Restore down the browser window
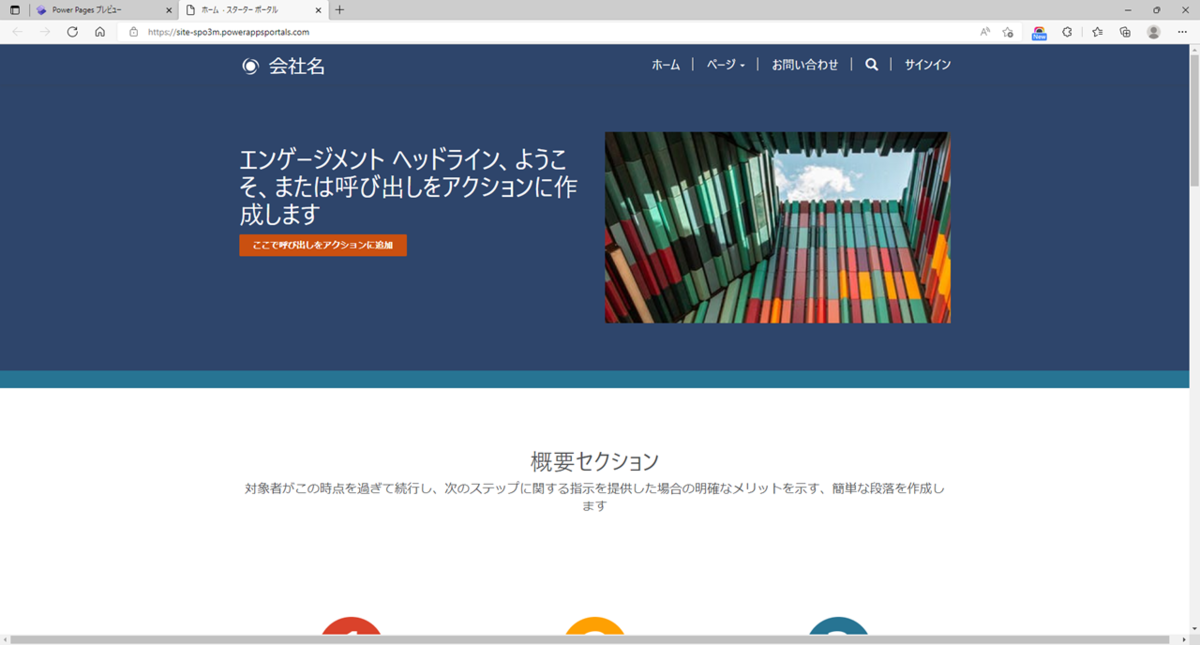This screenshot has width=1200, height=645. 1156,10
